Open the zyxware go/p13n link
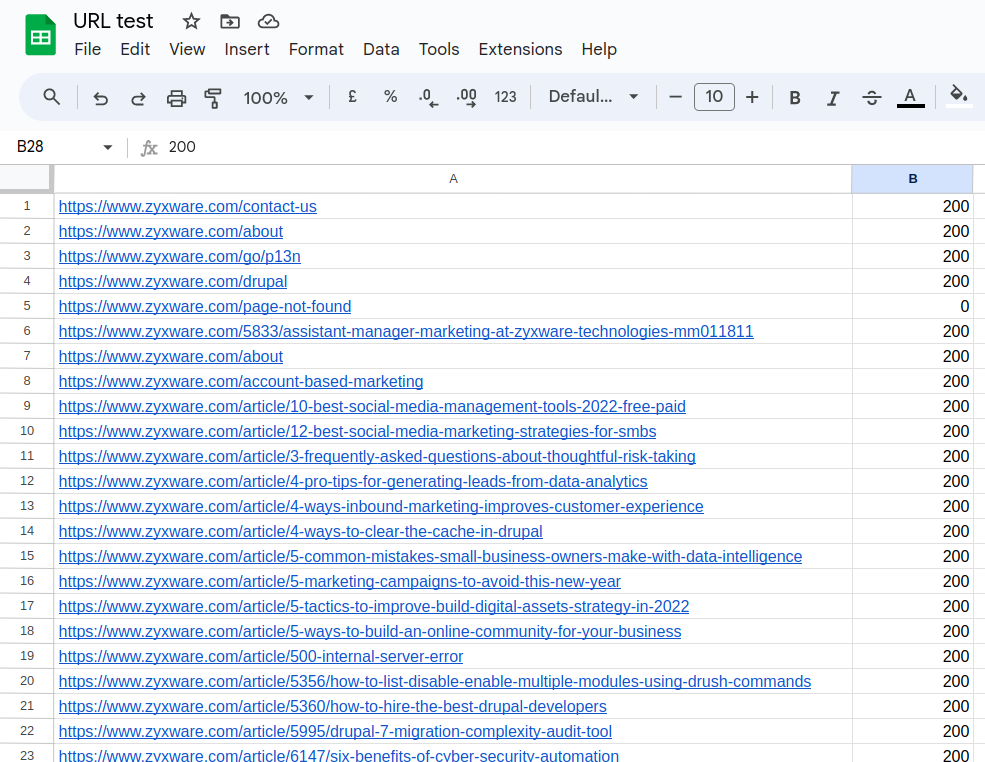 point(180,256)
